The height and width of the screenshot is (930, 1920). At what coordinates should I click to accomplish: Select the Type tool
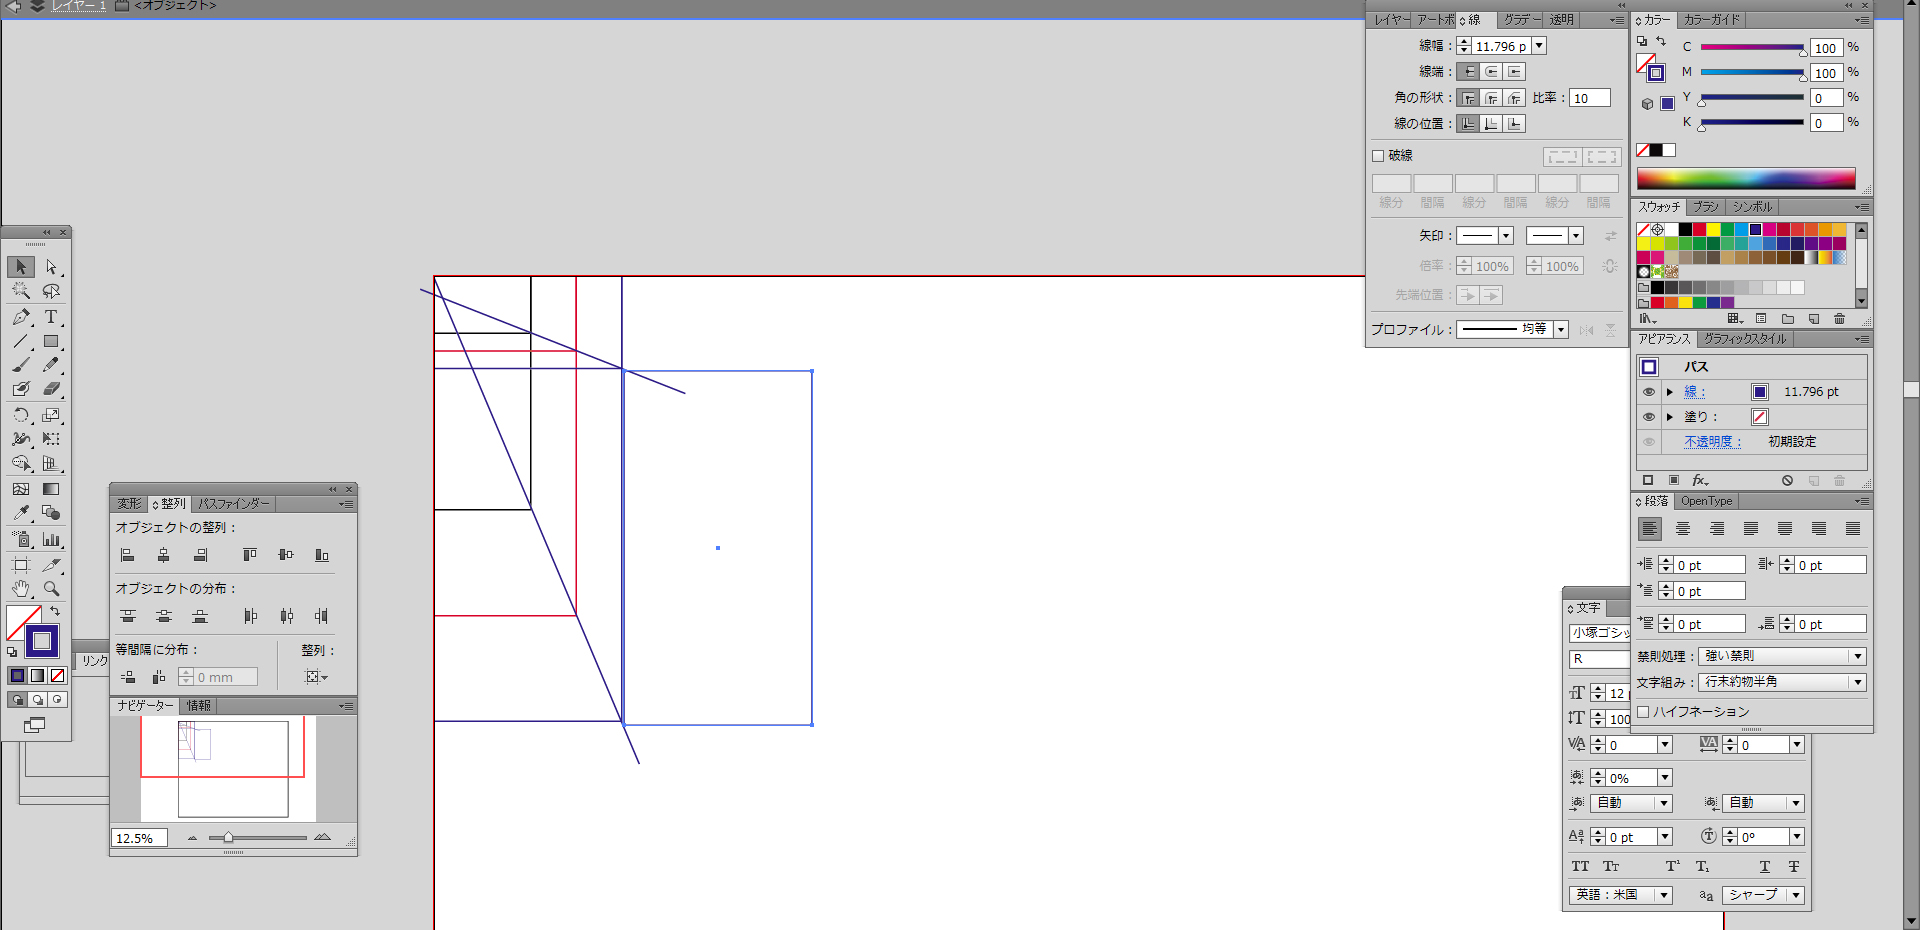[51, 317]
